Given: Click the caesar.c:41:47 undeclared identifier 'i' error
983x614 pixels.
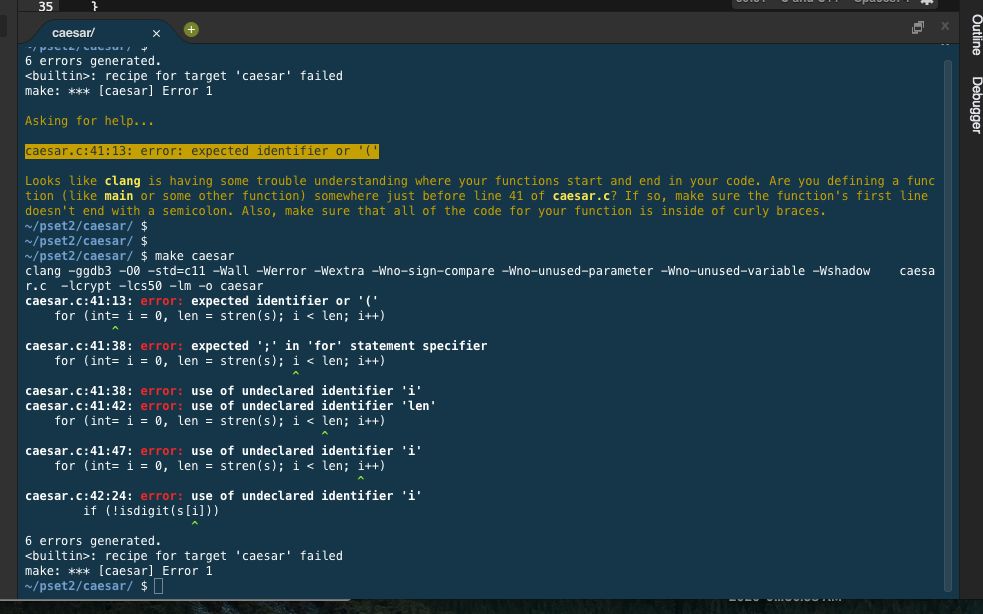Looking at the screenshot, I should pos(223,451).
